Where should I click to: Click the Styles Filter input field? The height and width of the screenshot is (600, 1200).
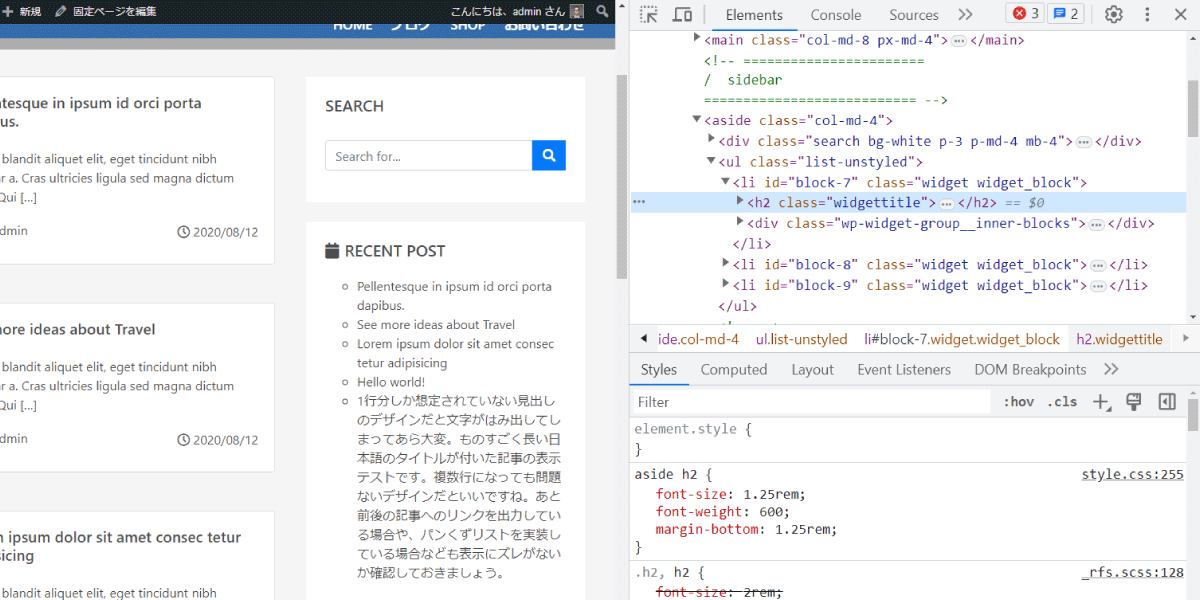(812, 402)
